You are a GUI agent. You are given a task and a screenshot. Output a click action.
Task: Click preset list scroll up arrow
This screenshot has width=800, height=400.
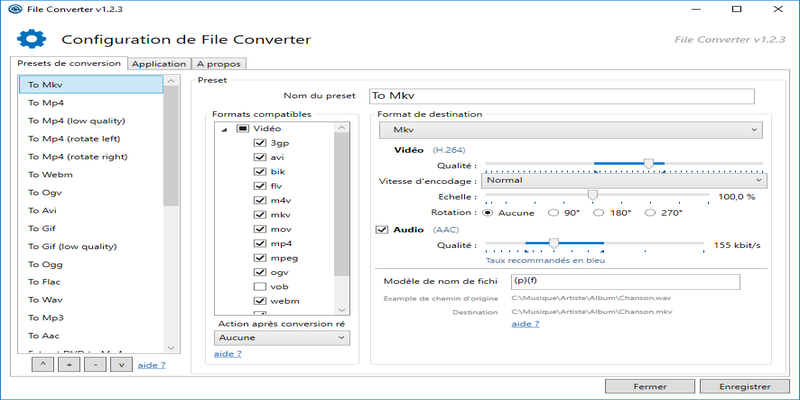(x=171, y=81)
